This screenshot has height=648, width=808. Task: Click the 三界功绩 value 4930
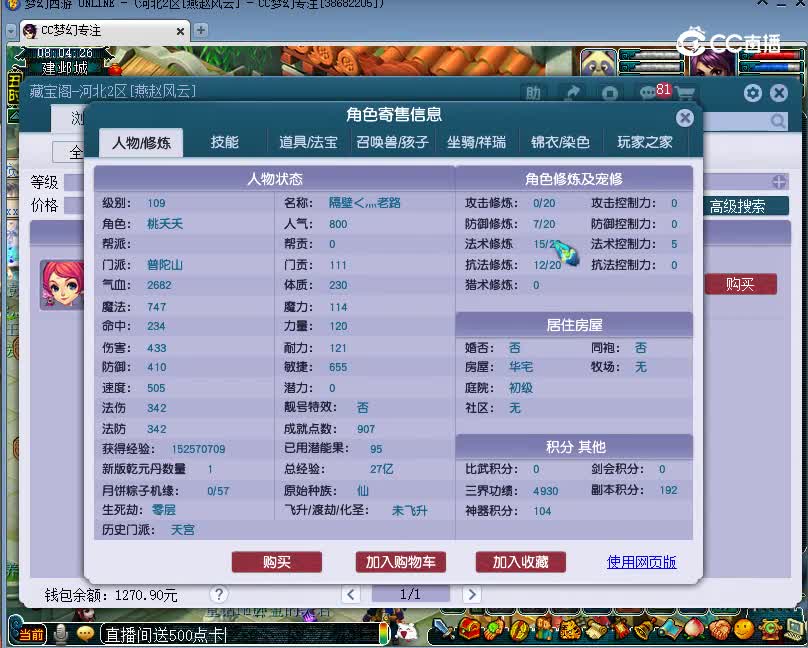point(546,491)
